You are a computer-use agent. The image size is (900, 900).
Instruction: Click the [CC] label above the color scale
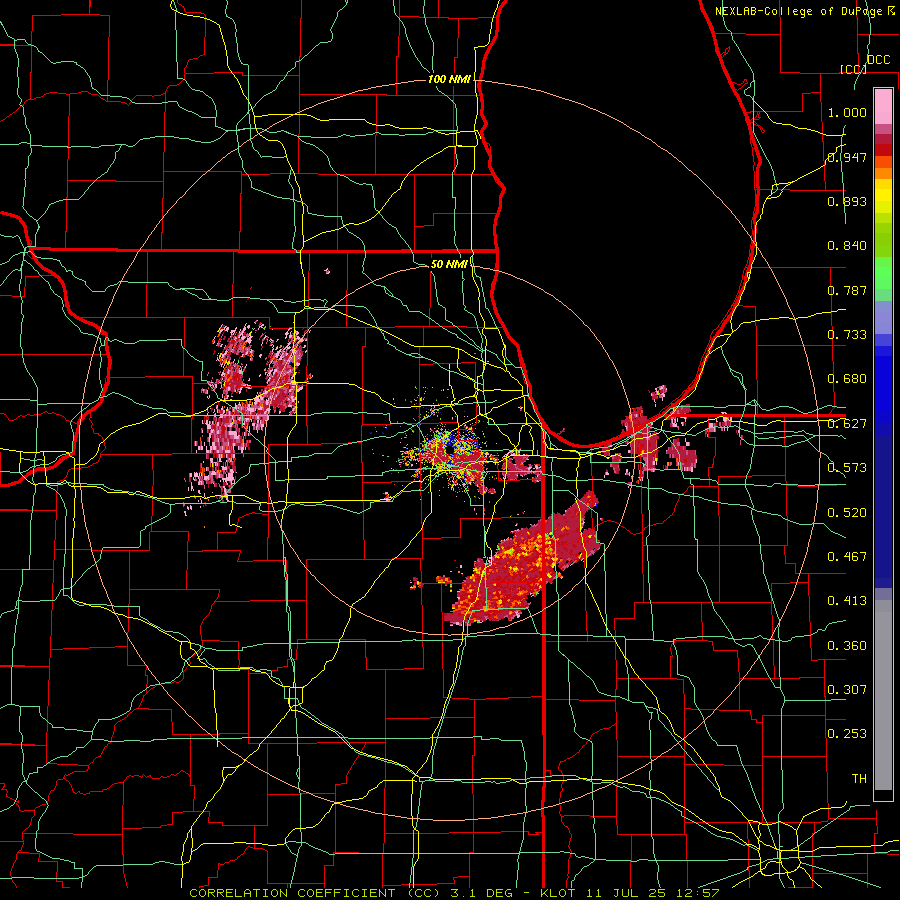[x=854, y=69]
